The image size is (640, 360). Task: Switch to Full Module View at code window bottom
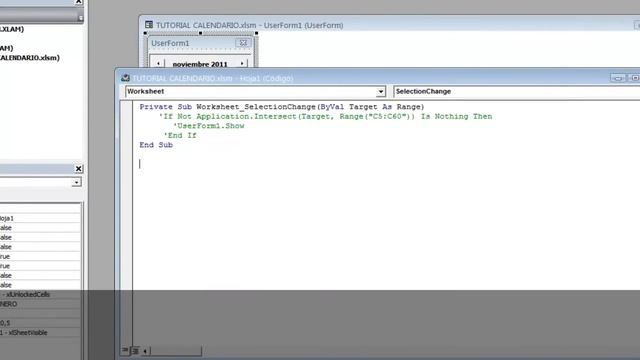click(136, 350)
